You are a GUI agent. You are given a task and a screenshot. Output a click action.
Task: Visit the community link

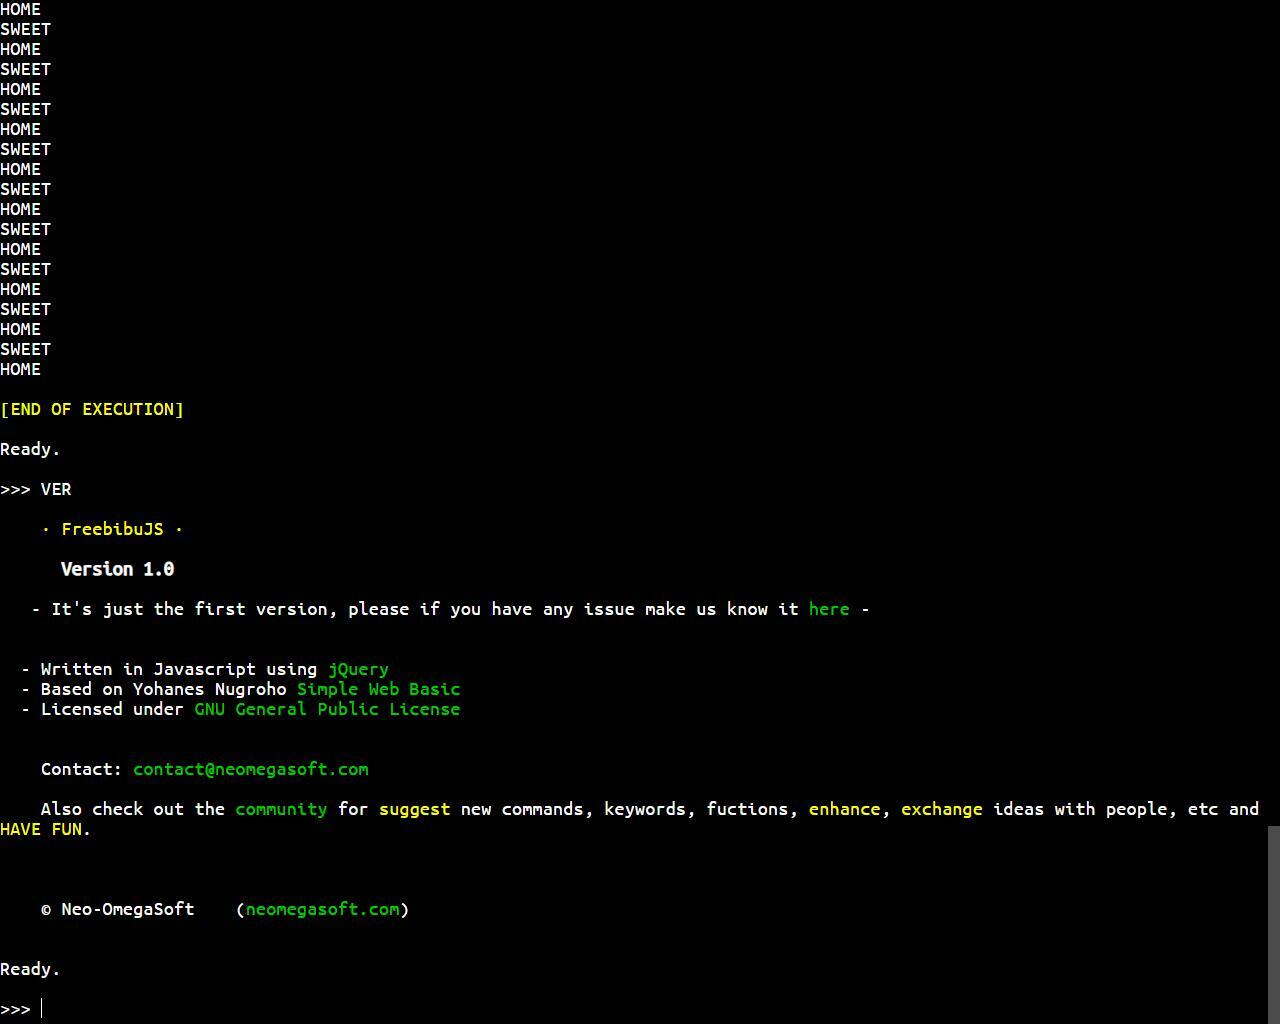[x=281, y=809]
